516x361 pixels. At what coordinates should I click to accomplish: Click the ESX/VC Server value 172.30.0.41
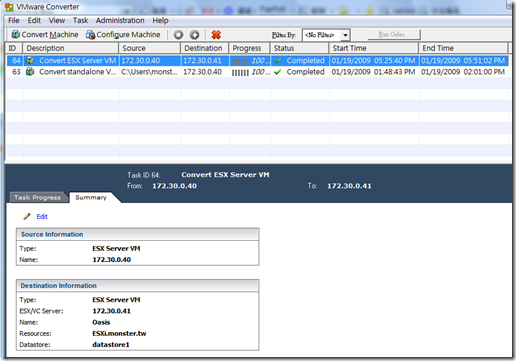coord(111,311)
